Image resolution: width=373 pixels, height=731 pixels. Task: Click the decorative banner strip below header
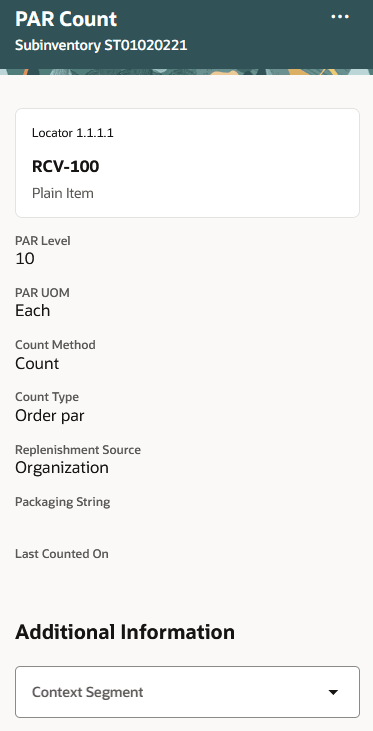coord(186,72)
